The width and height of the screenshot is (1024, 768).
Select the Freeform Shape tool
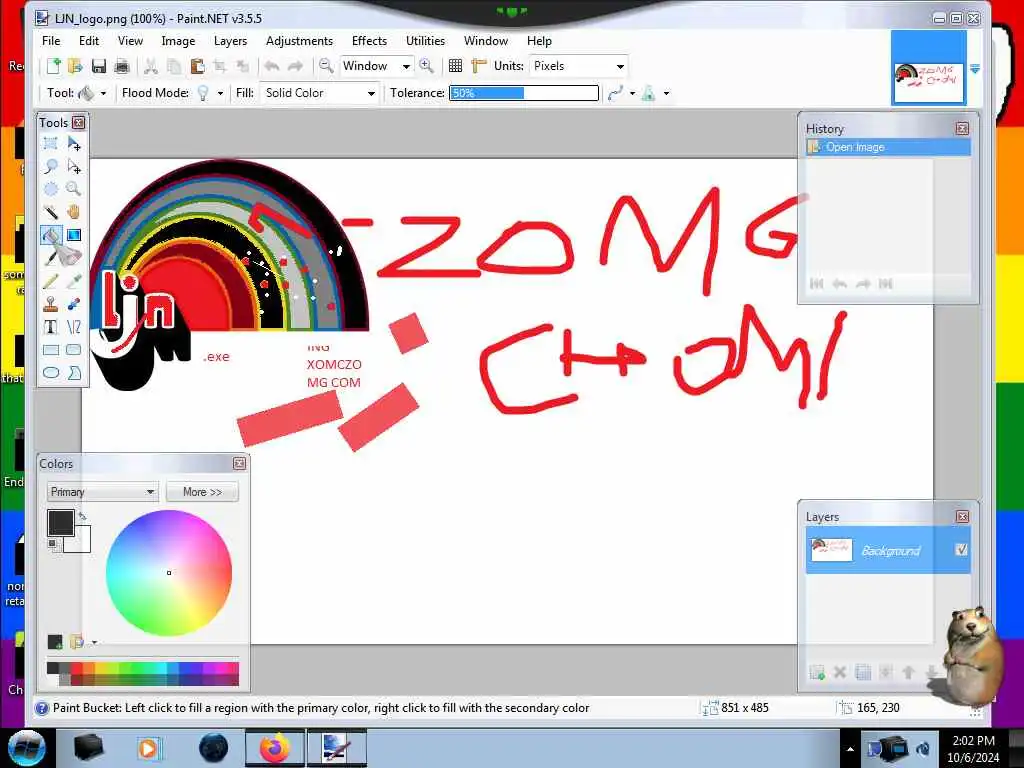(74, 373)
